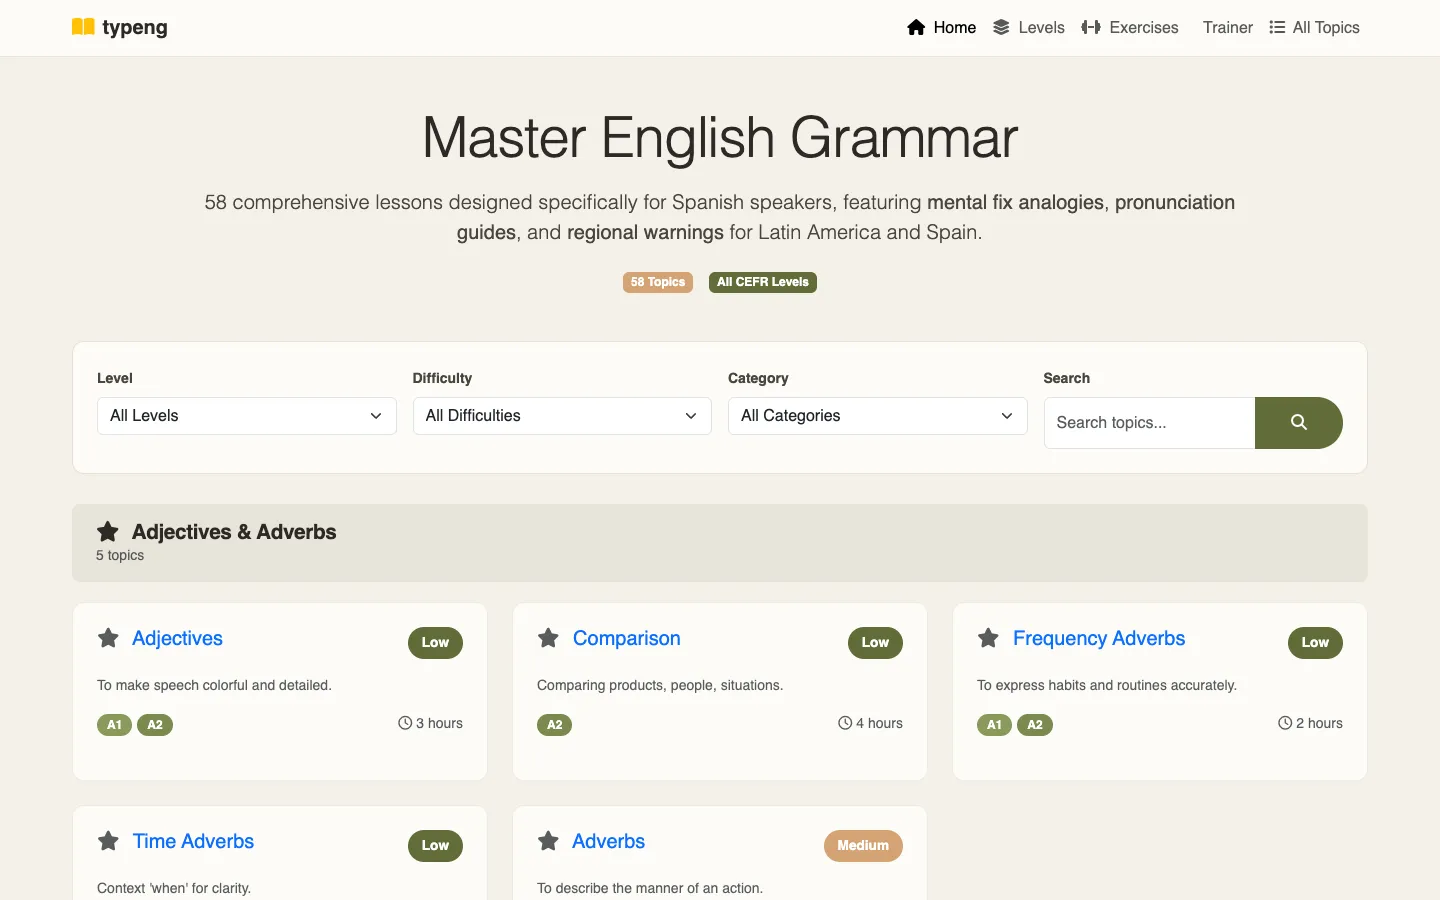Click the Adjectives & Adverbs section heading
The image size is (1440, 900).
click(x=234, y=532)
